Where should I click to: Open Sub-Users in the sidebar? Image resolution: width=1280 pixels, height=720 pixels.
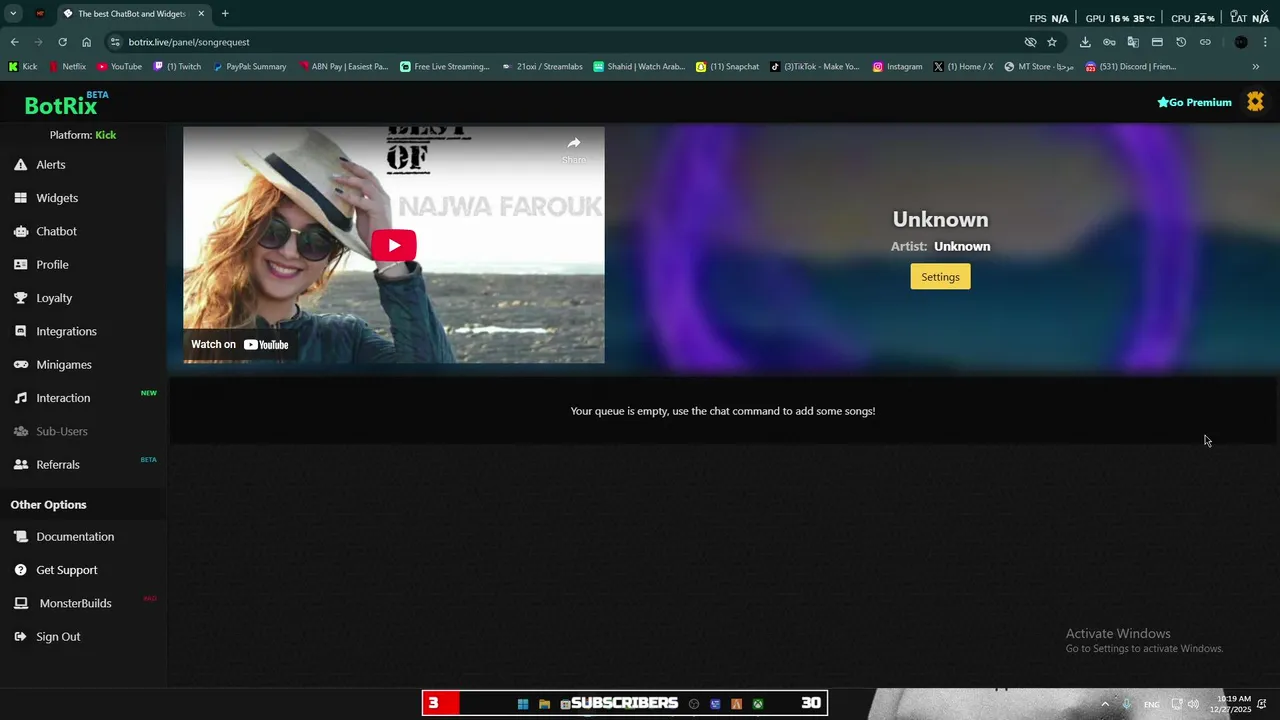pos(62,431)
